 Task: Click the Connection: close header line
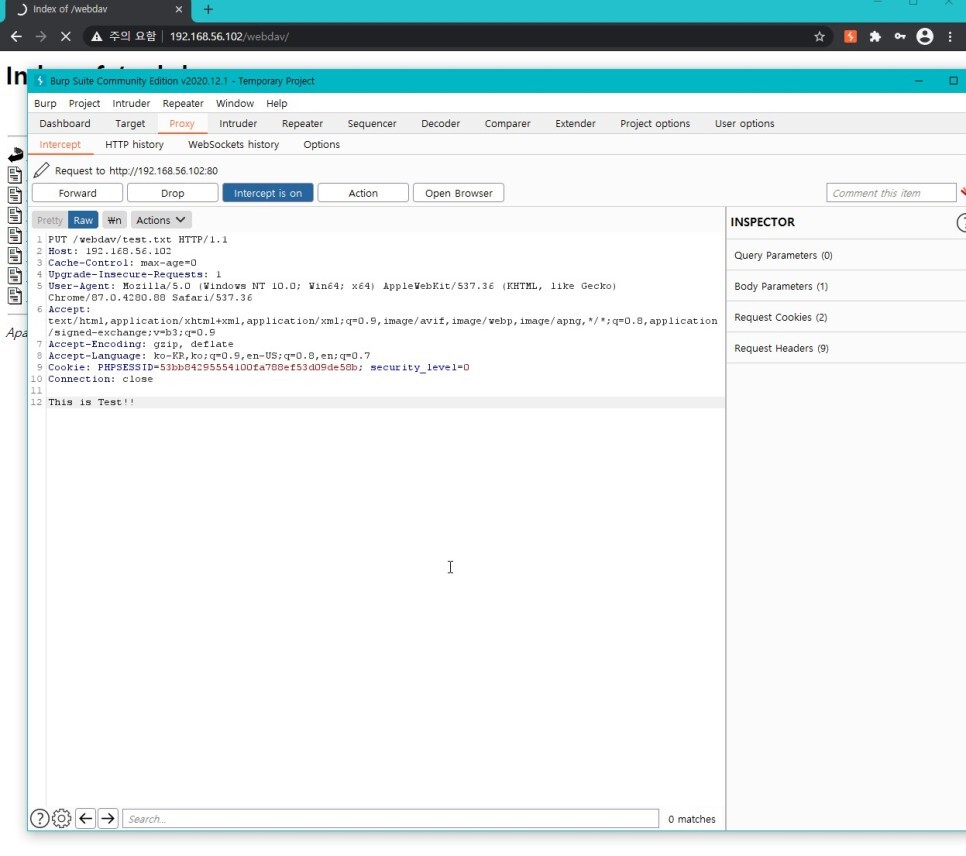[x=100, y=379]
